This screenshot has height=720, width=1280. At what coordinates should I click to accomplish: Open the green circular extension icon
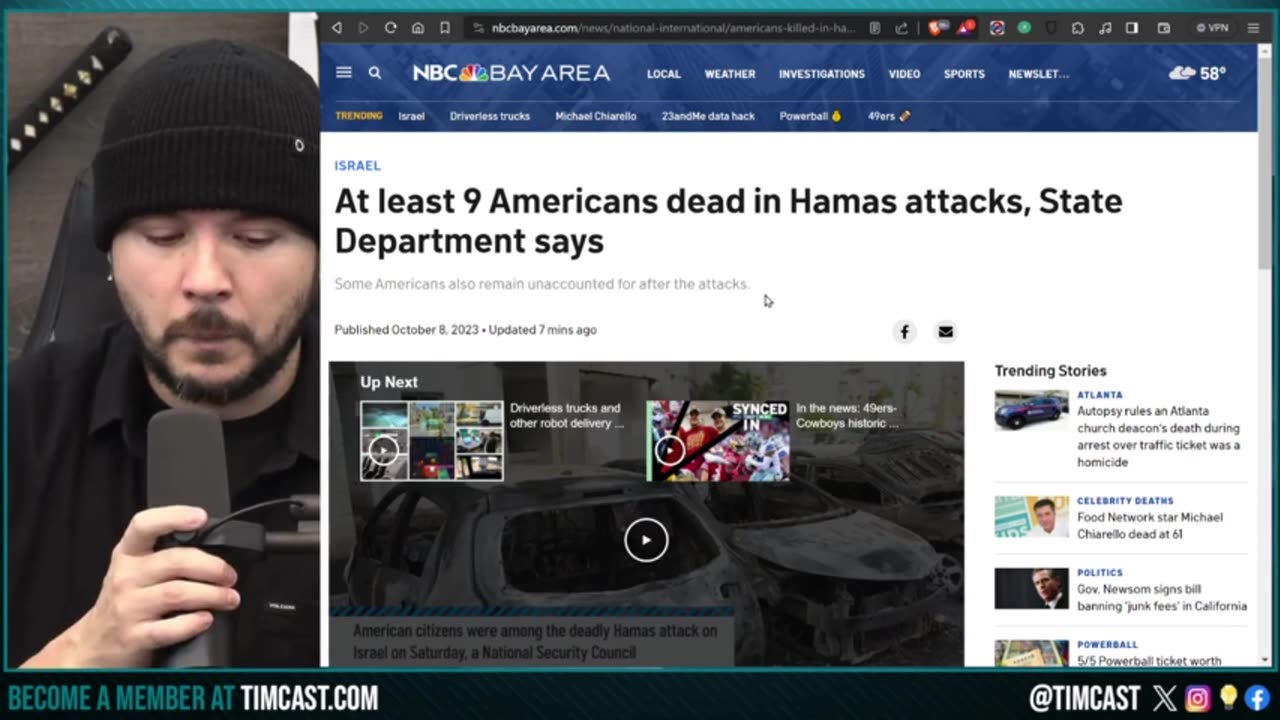tap(1024, 28)
